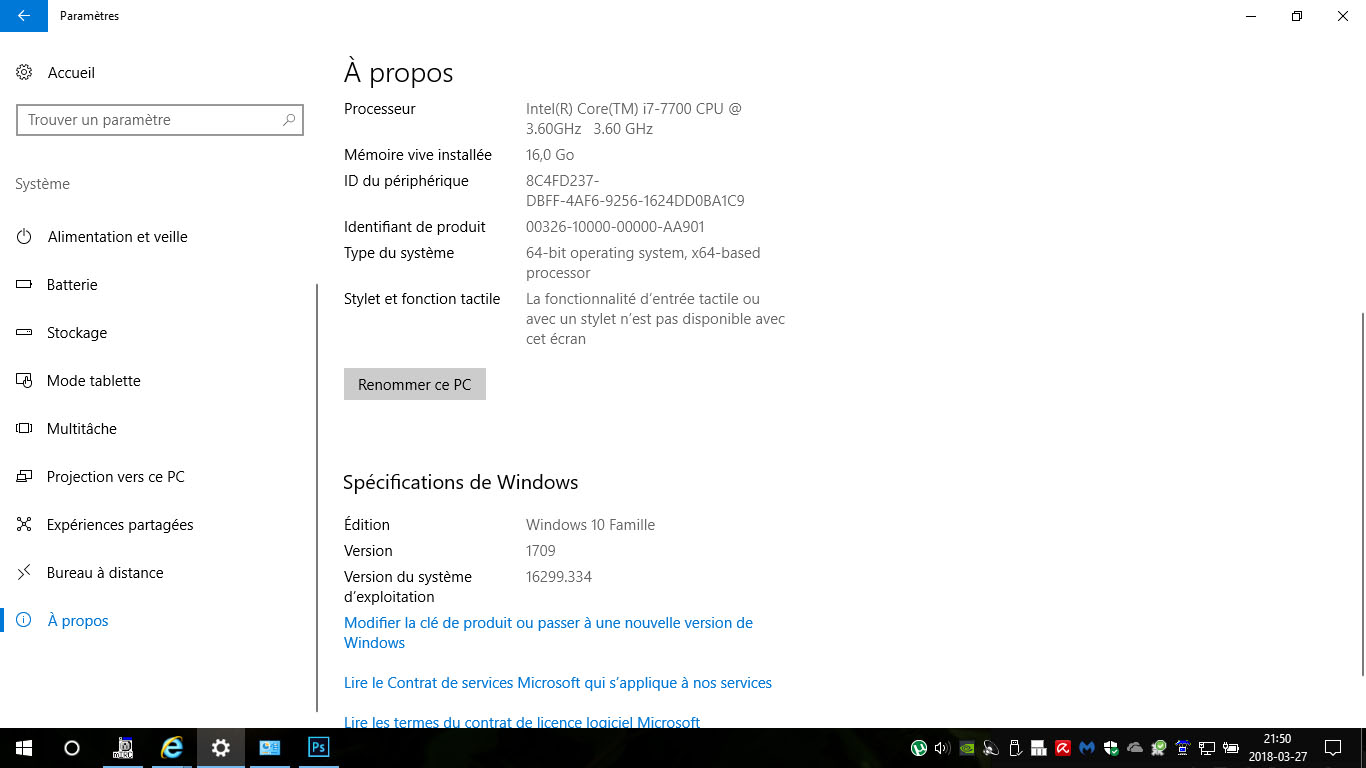Click the volume speaker tray icon
Screen dimensions: 1366x768
[941, 747]
